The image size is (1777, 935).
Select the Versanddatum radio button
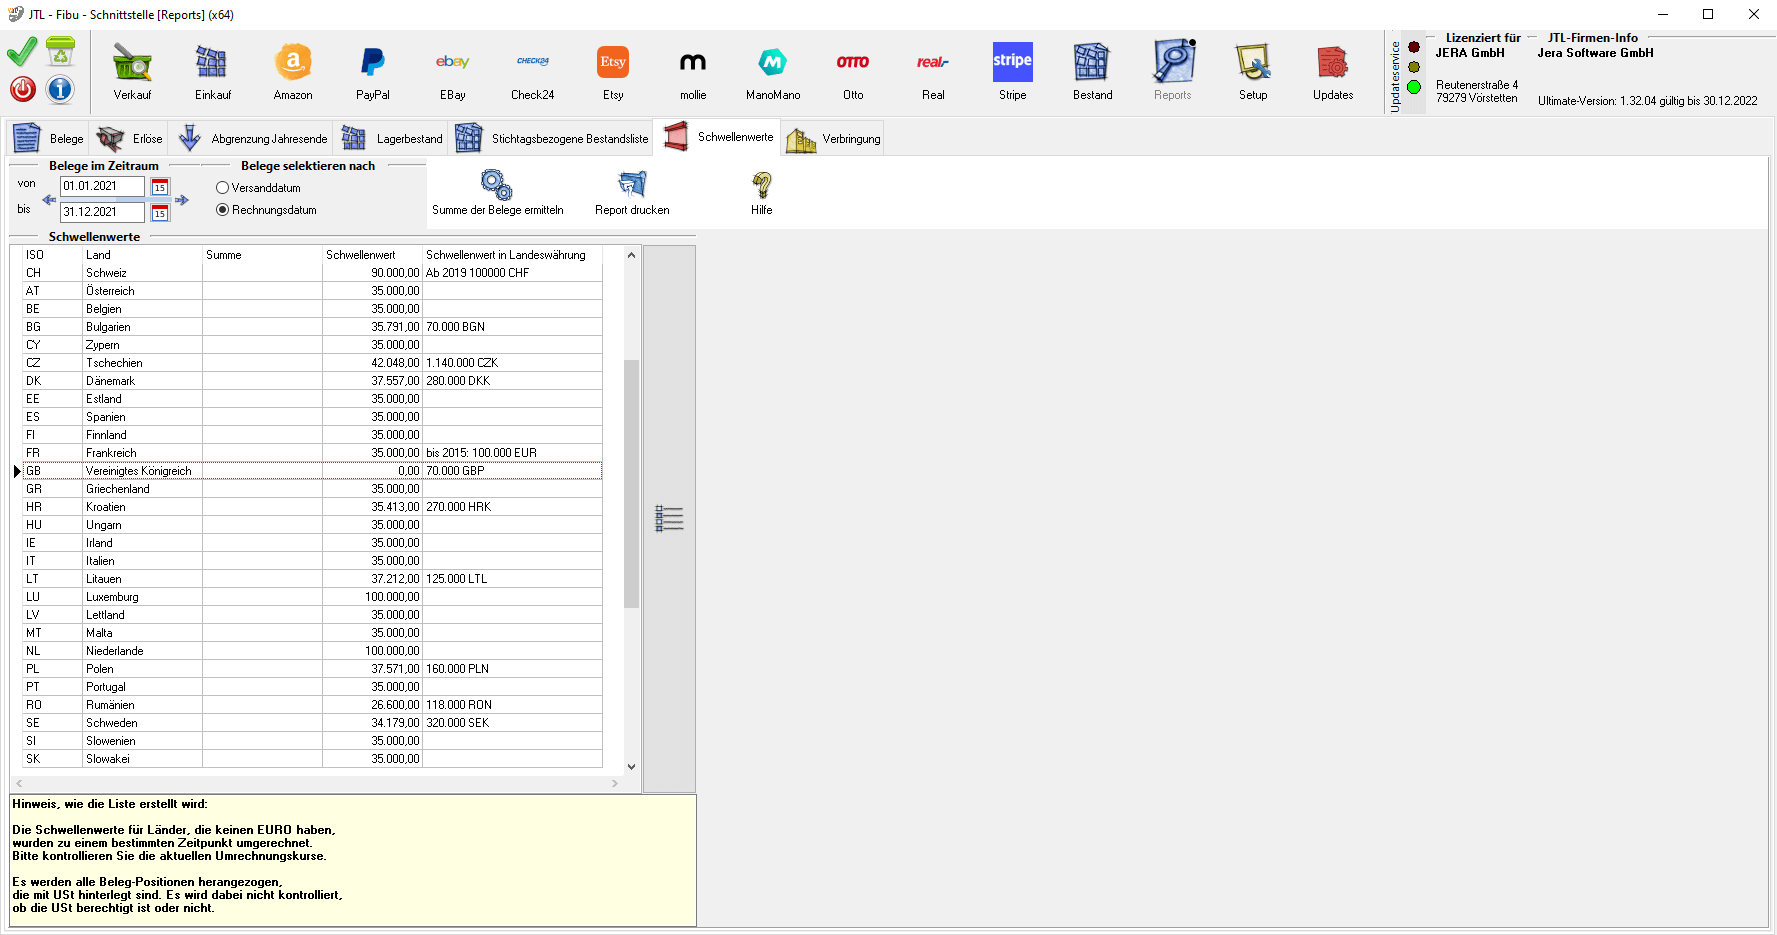[222, 187]
